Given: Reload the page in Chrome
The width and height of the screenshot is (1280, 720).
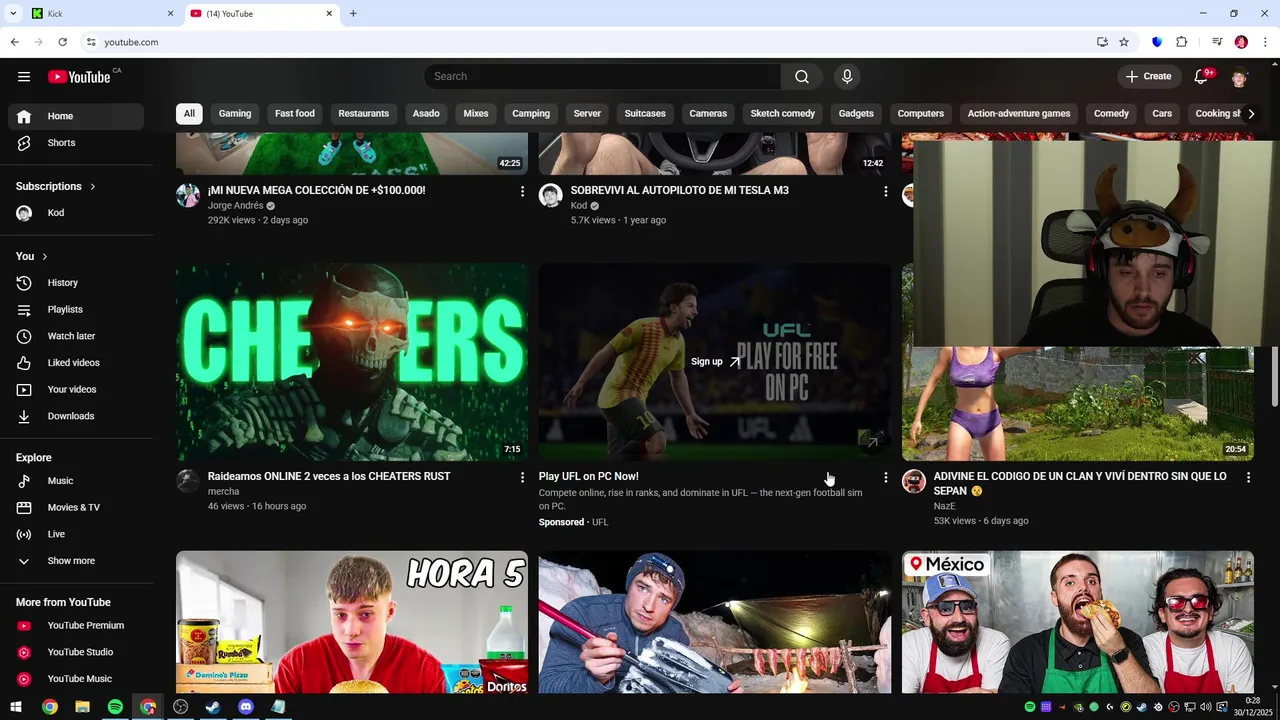Looking at the screenshot, I should point(62,42).
